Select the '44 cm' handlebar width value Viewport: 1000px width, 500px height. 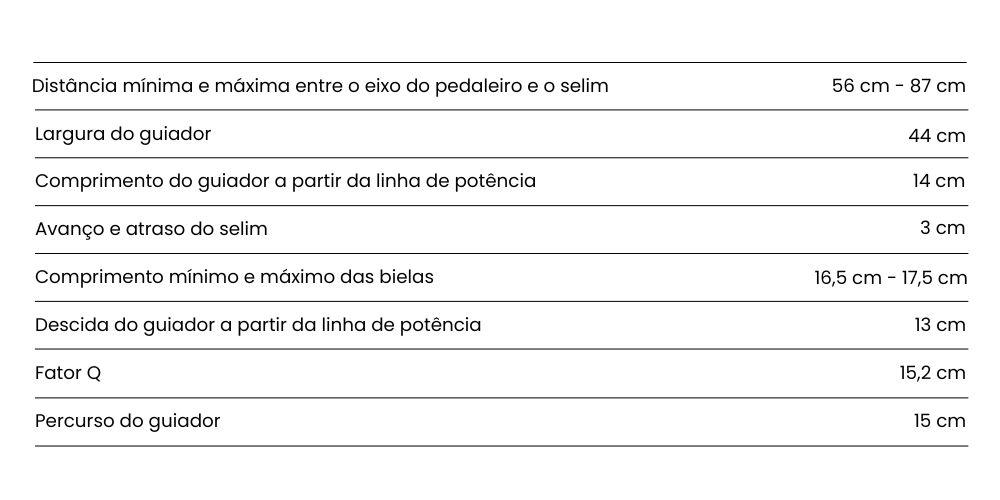(x=937, y=135)
